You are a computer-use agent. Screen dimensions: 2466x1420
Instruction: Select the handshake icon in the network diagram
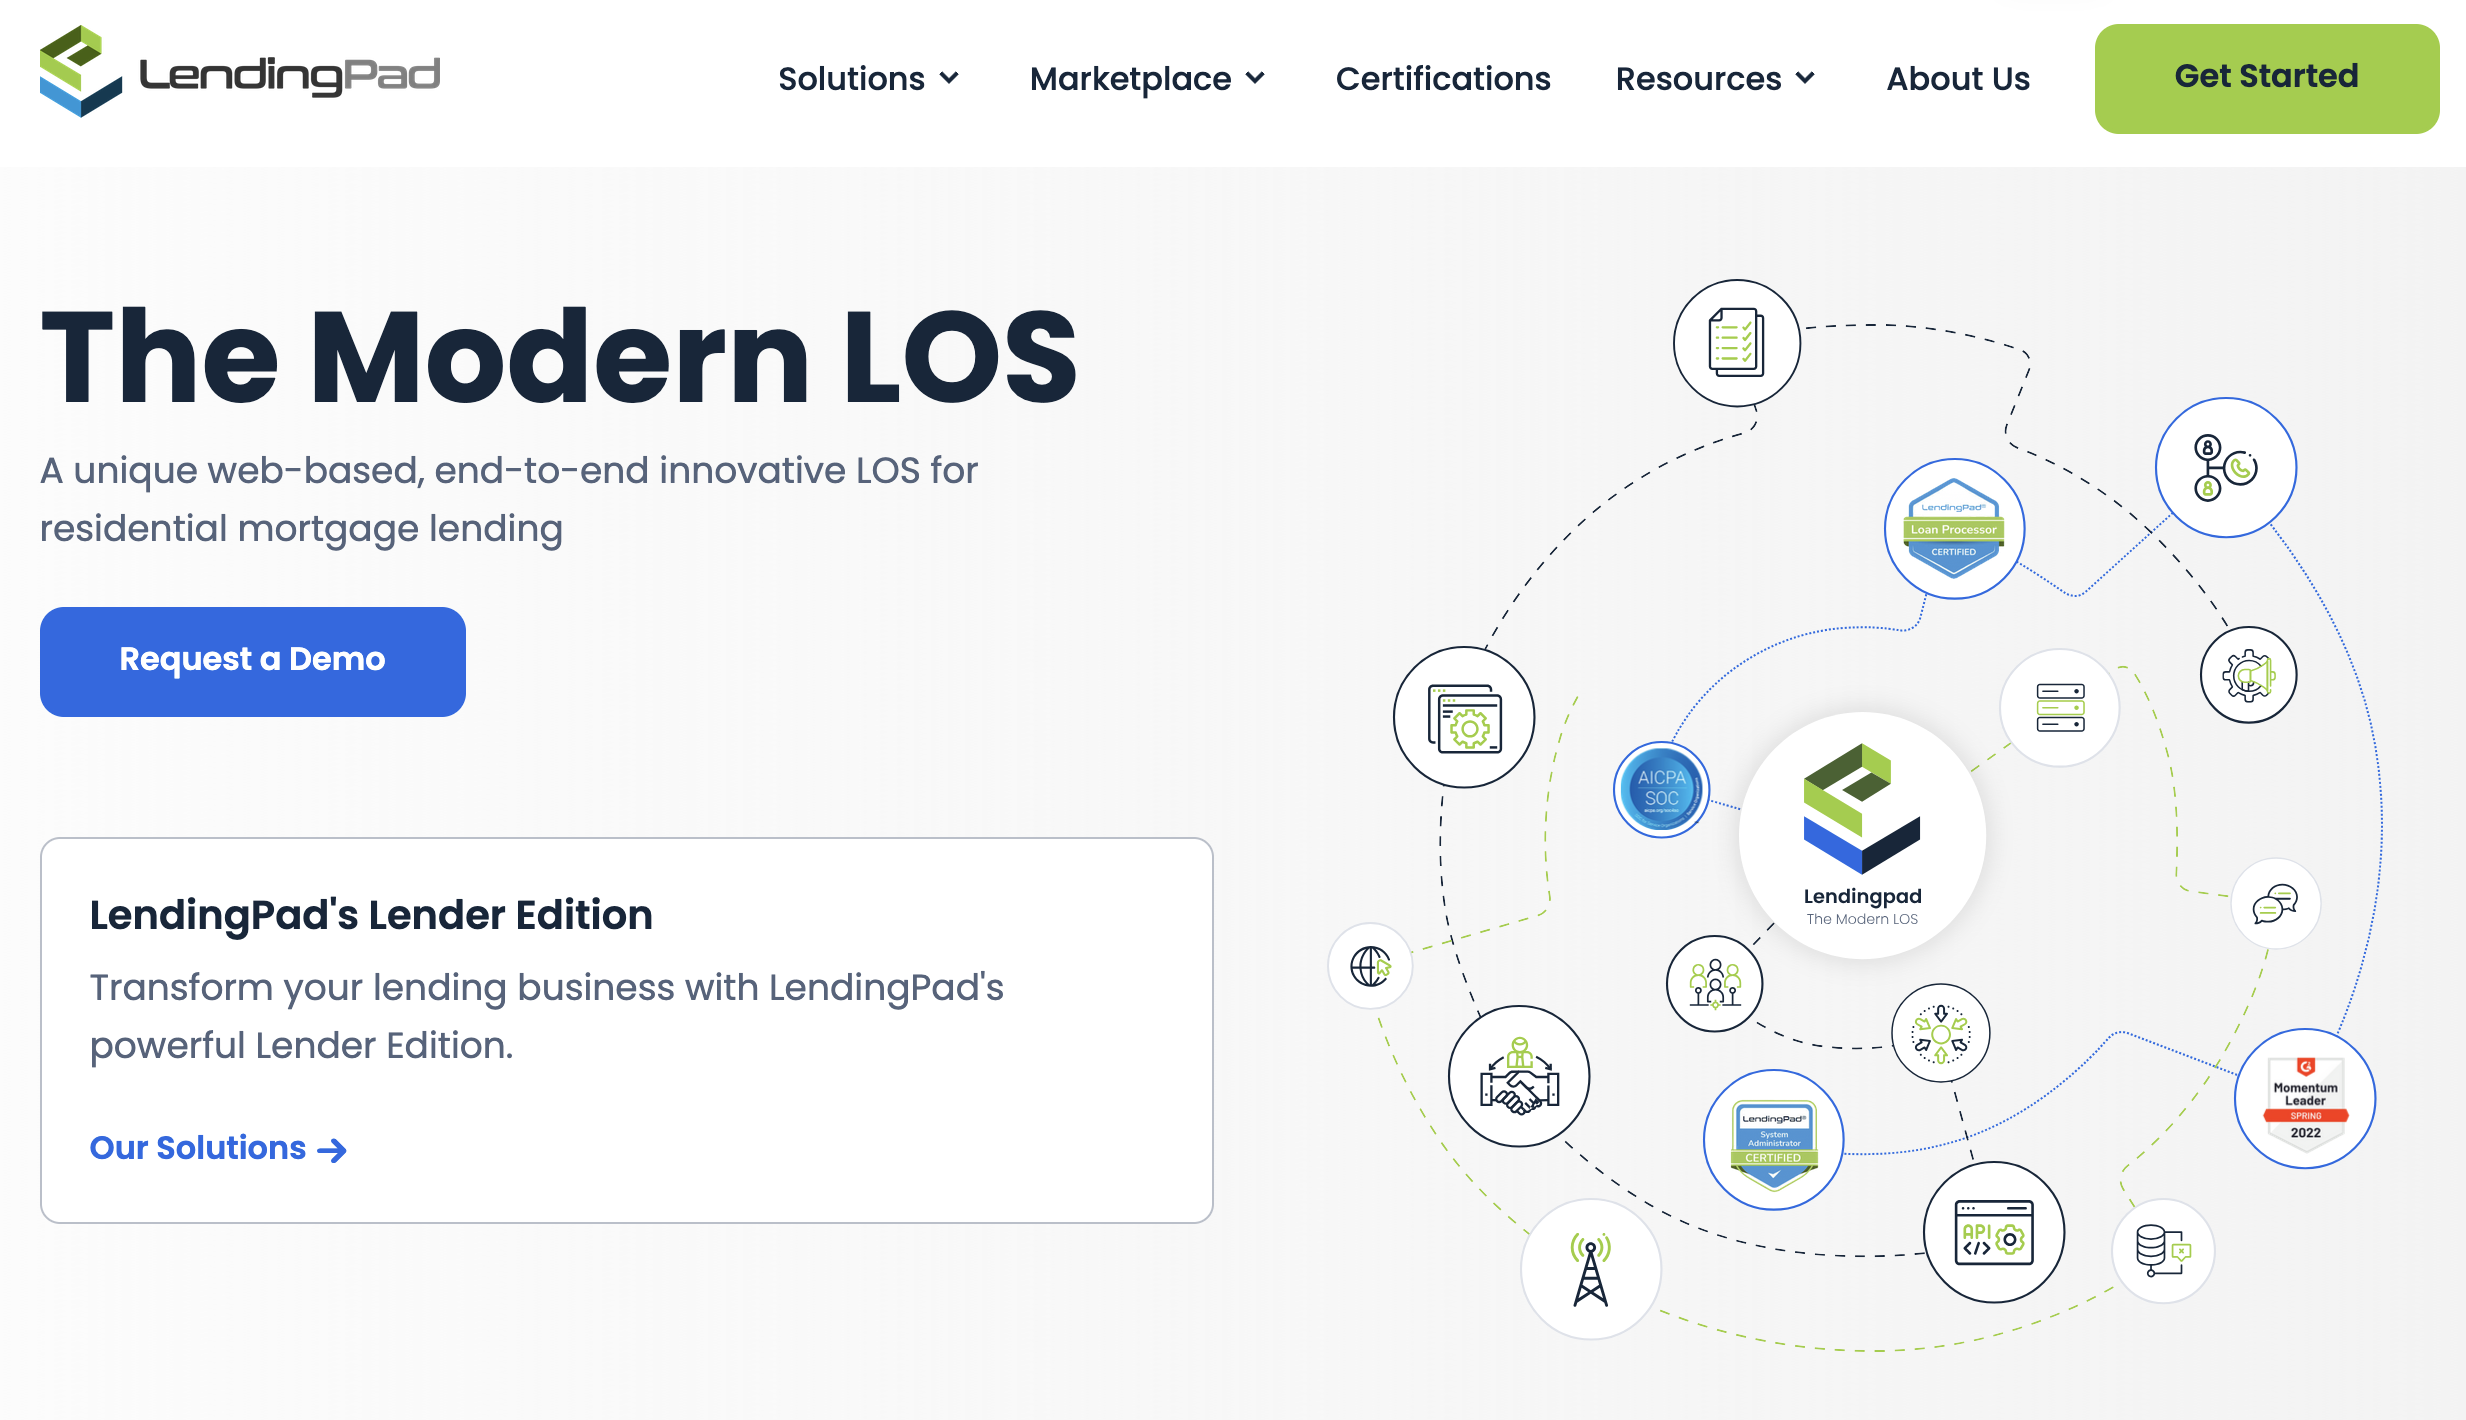(x=1518, y=1077)
